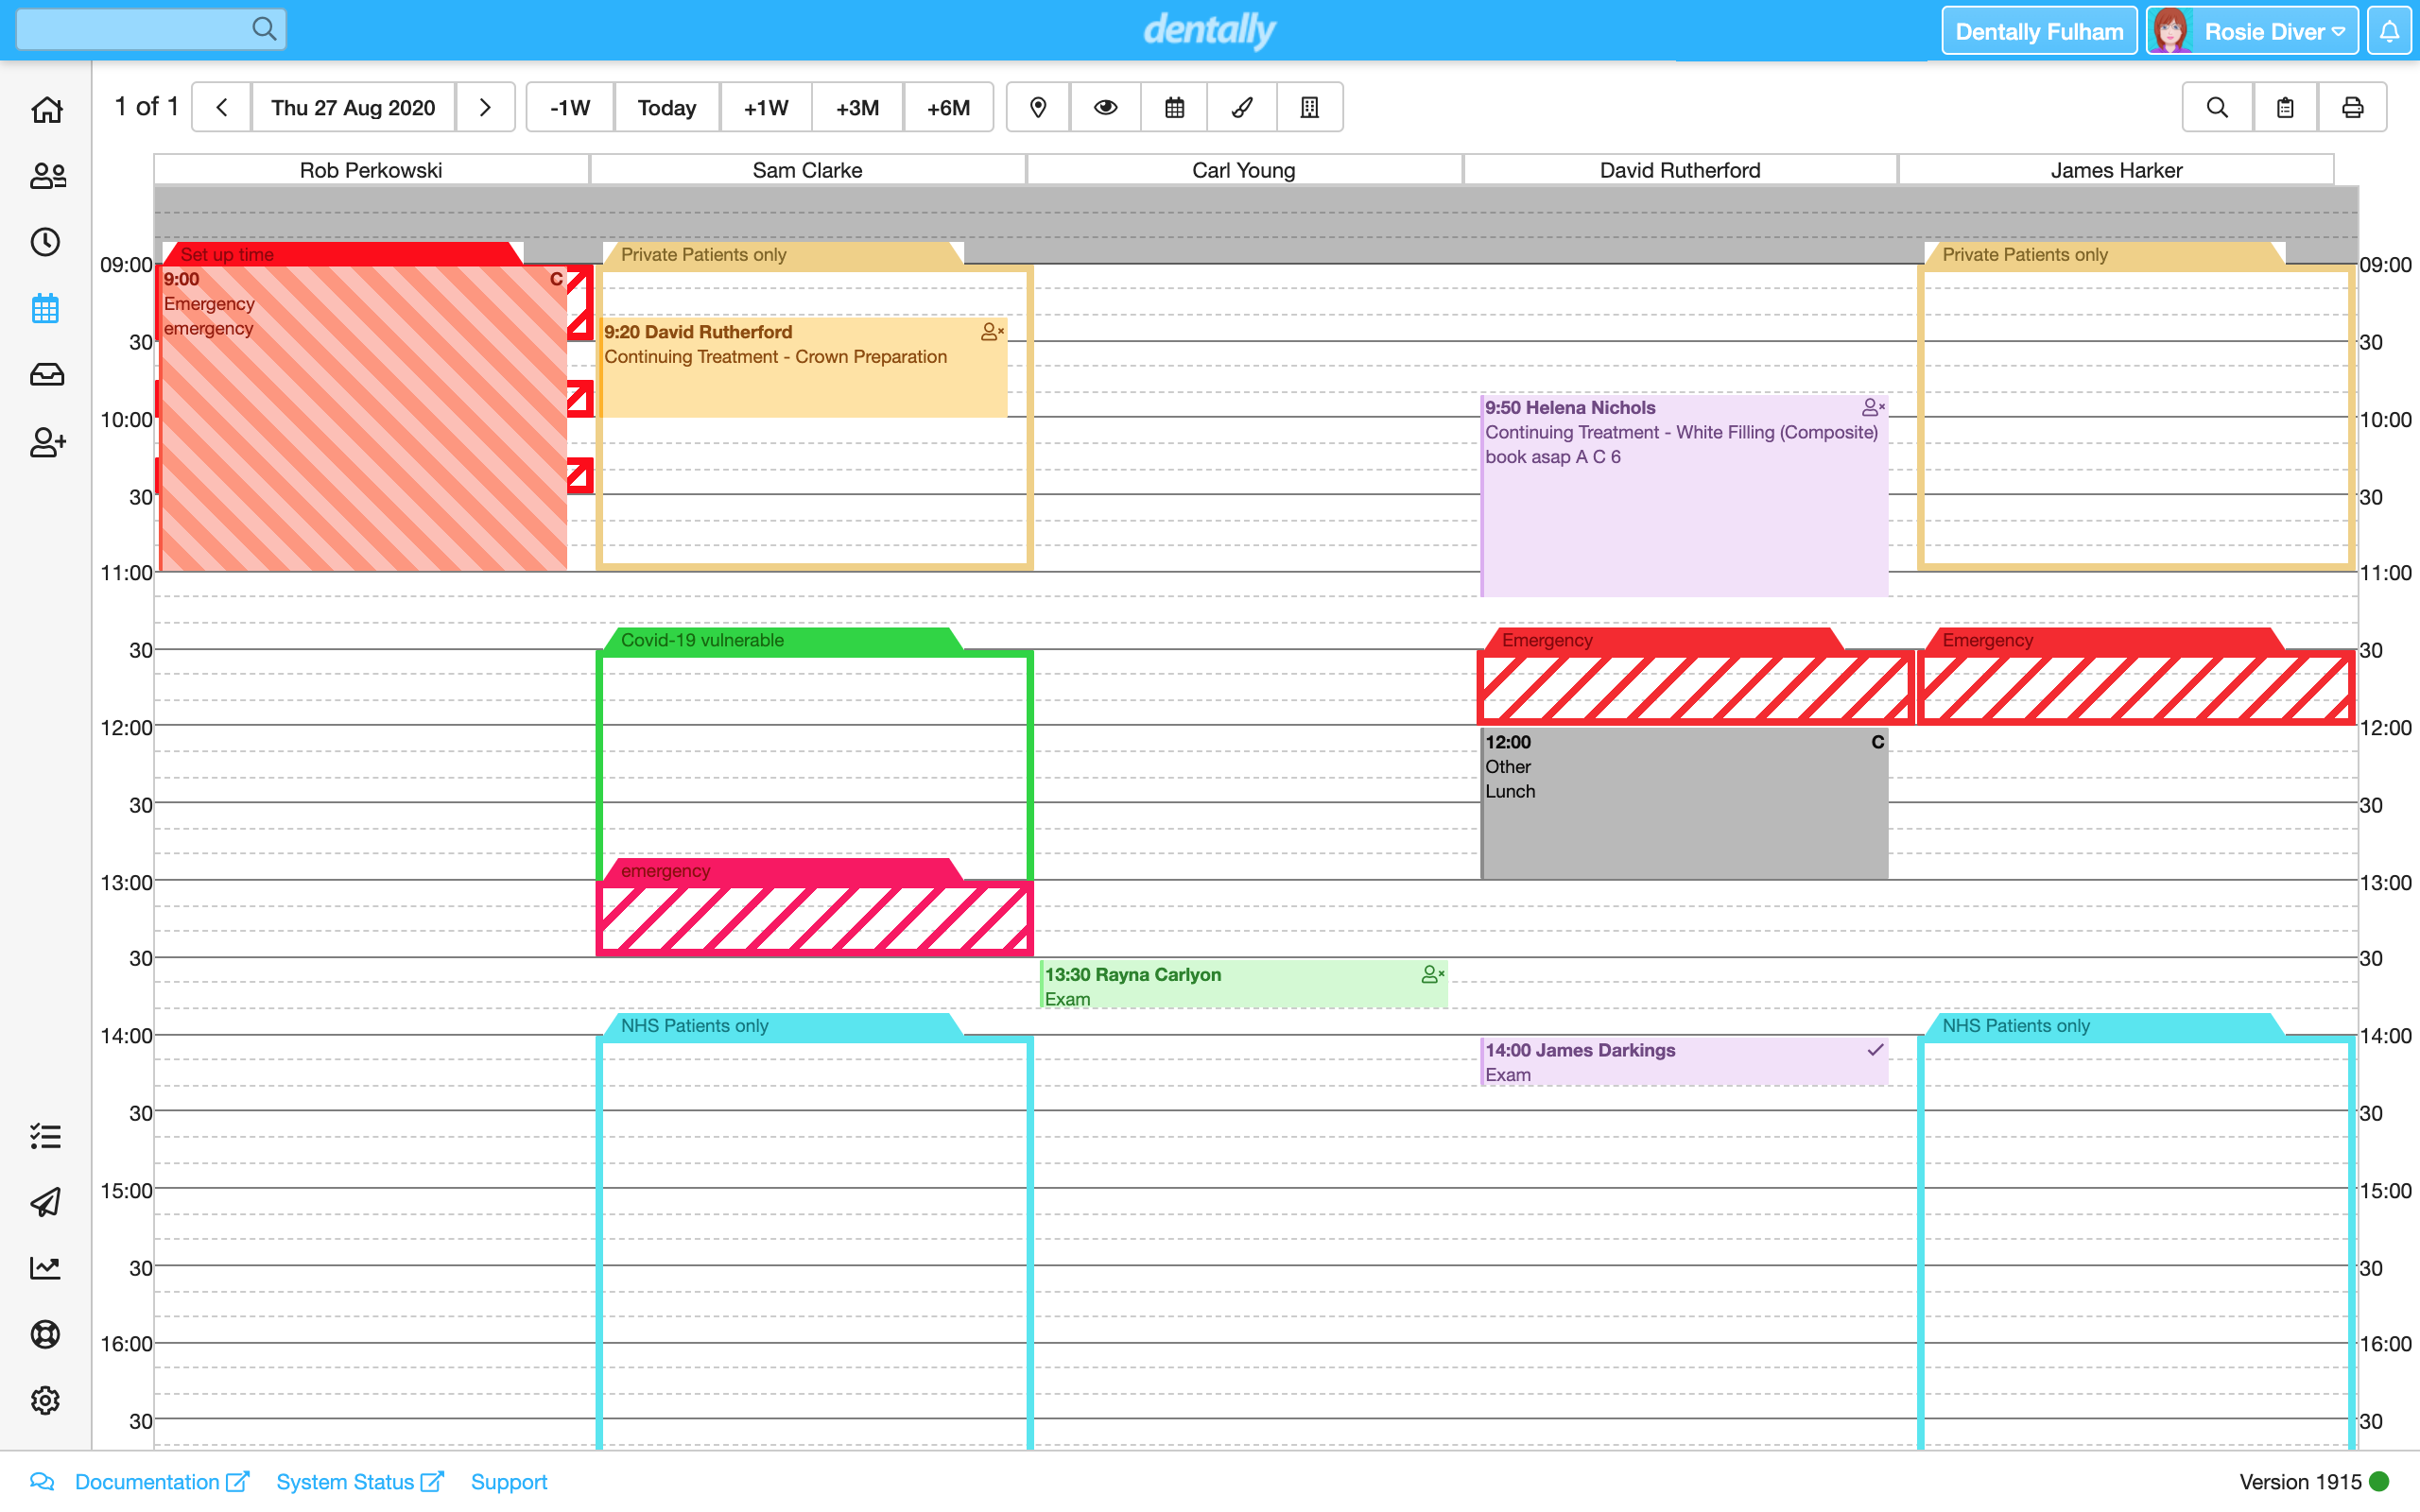Open the reports chart icon
The height and width of the screenshot is (1512, 2420).
click(x=46, y=1268)
